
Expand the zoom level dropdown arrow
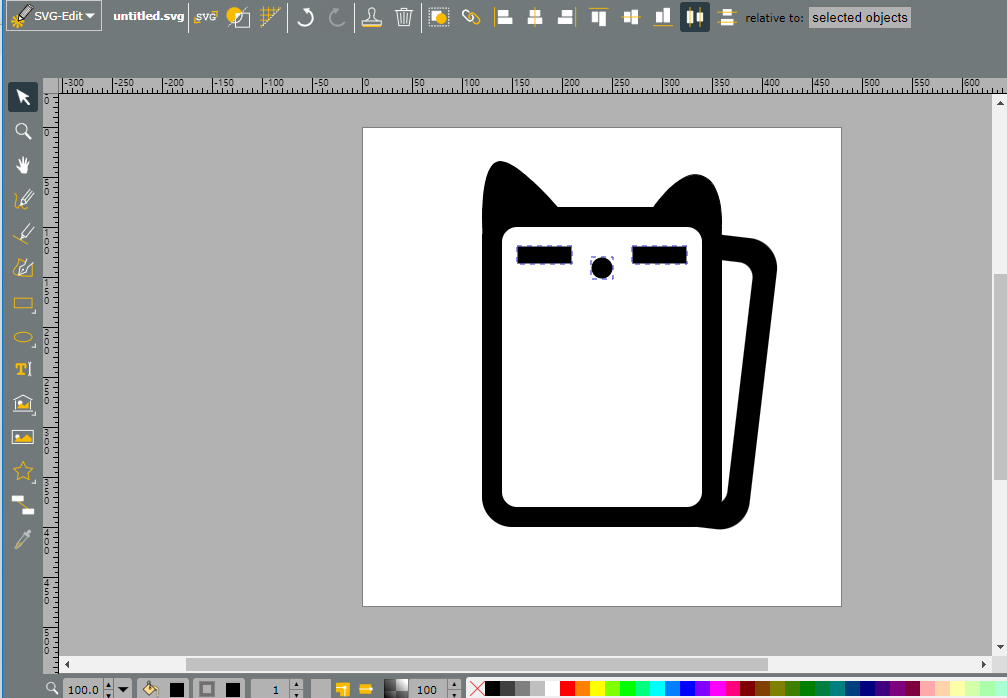pyautogui.click(x=123, y=690)
